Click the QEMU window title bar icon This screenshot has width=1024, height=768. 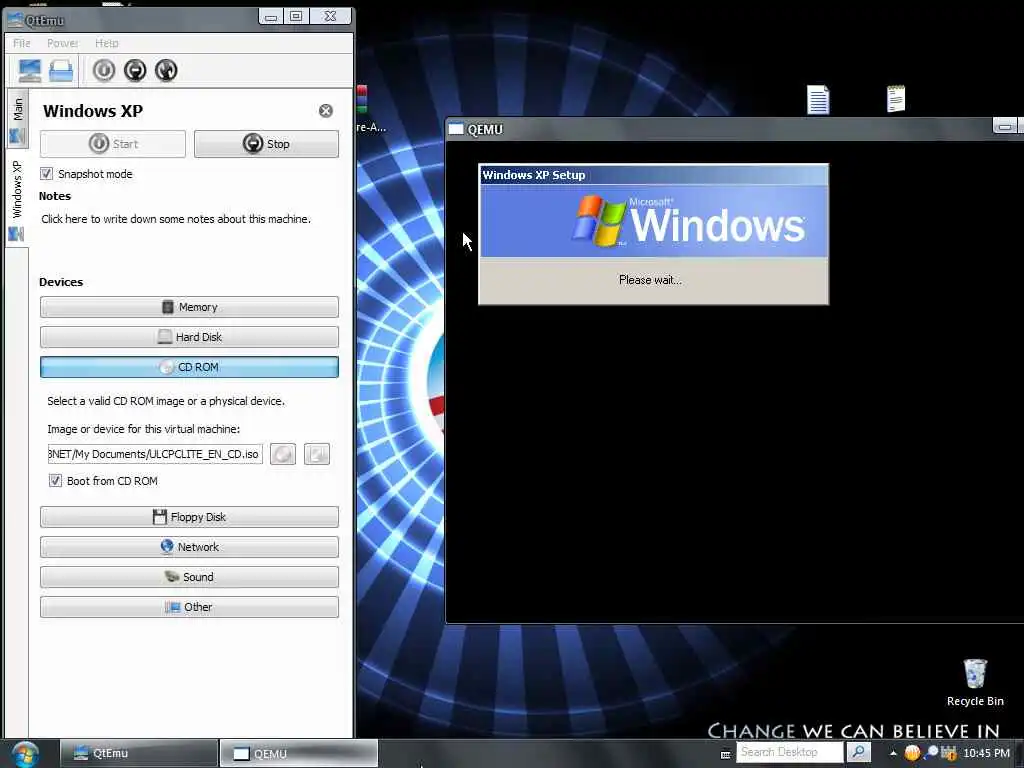pyautogui.click(x=456, y=129)
